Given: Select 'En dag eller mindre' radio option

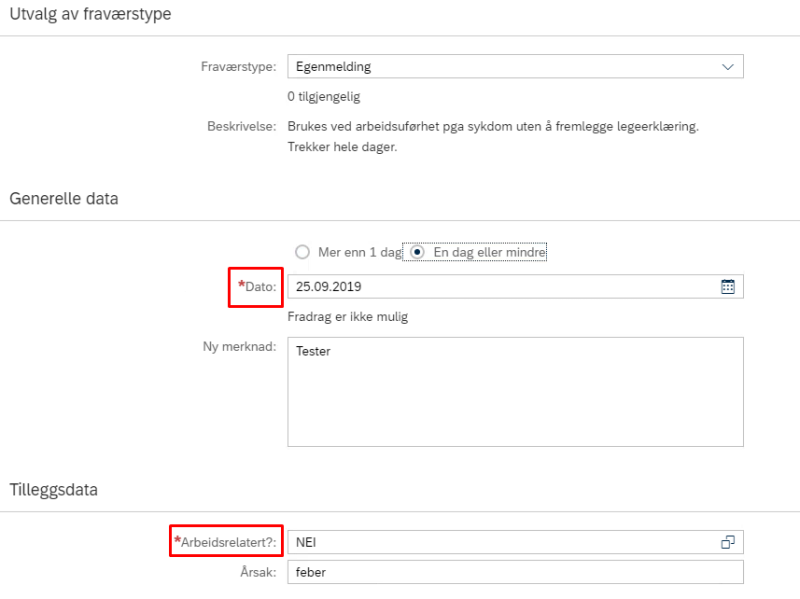Looking at the screenshot, I should point(417,252).
